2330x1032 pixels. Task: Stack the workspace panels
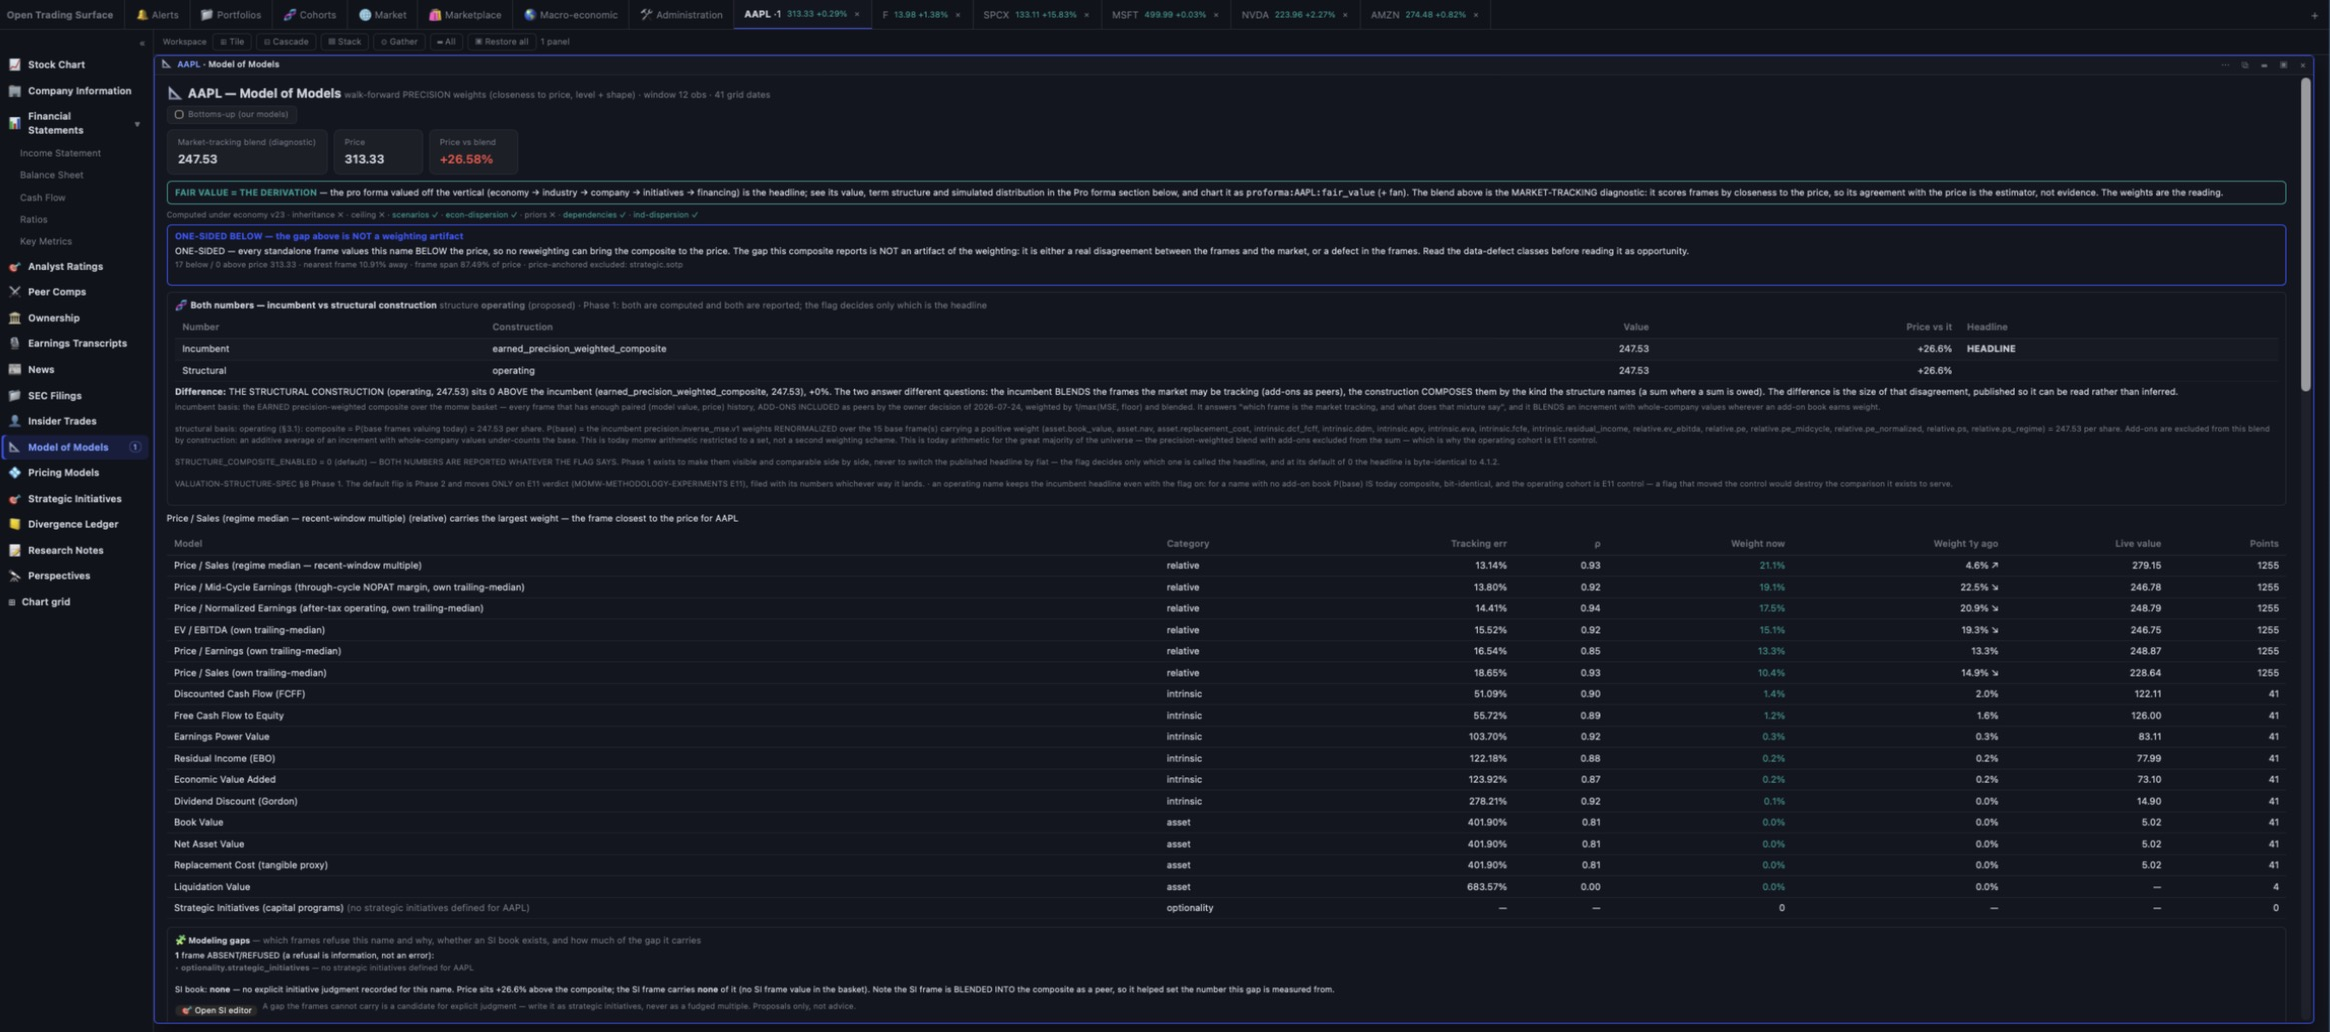point(345,42)
